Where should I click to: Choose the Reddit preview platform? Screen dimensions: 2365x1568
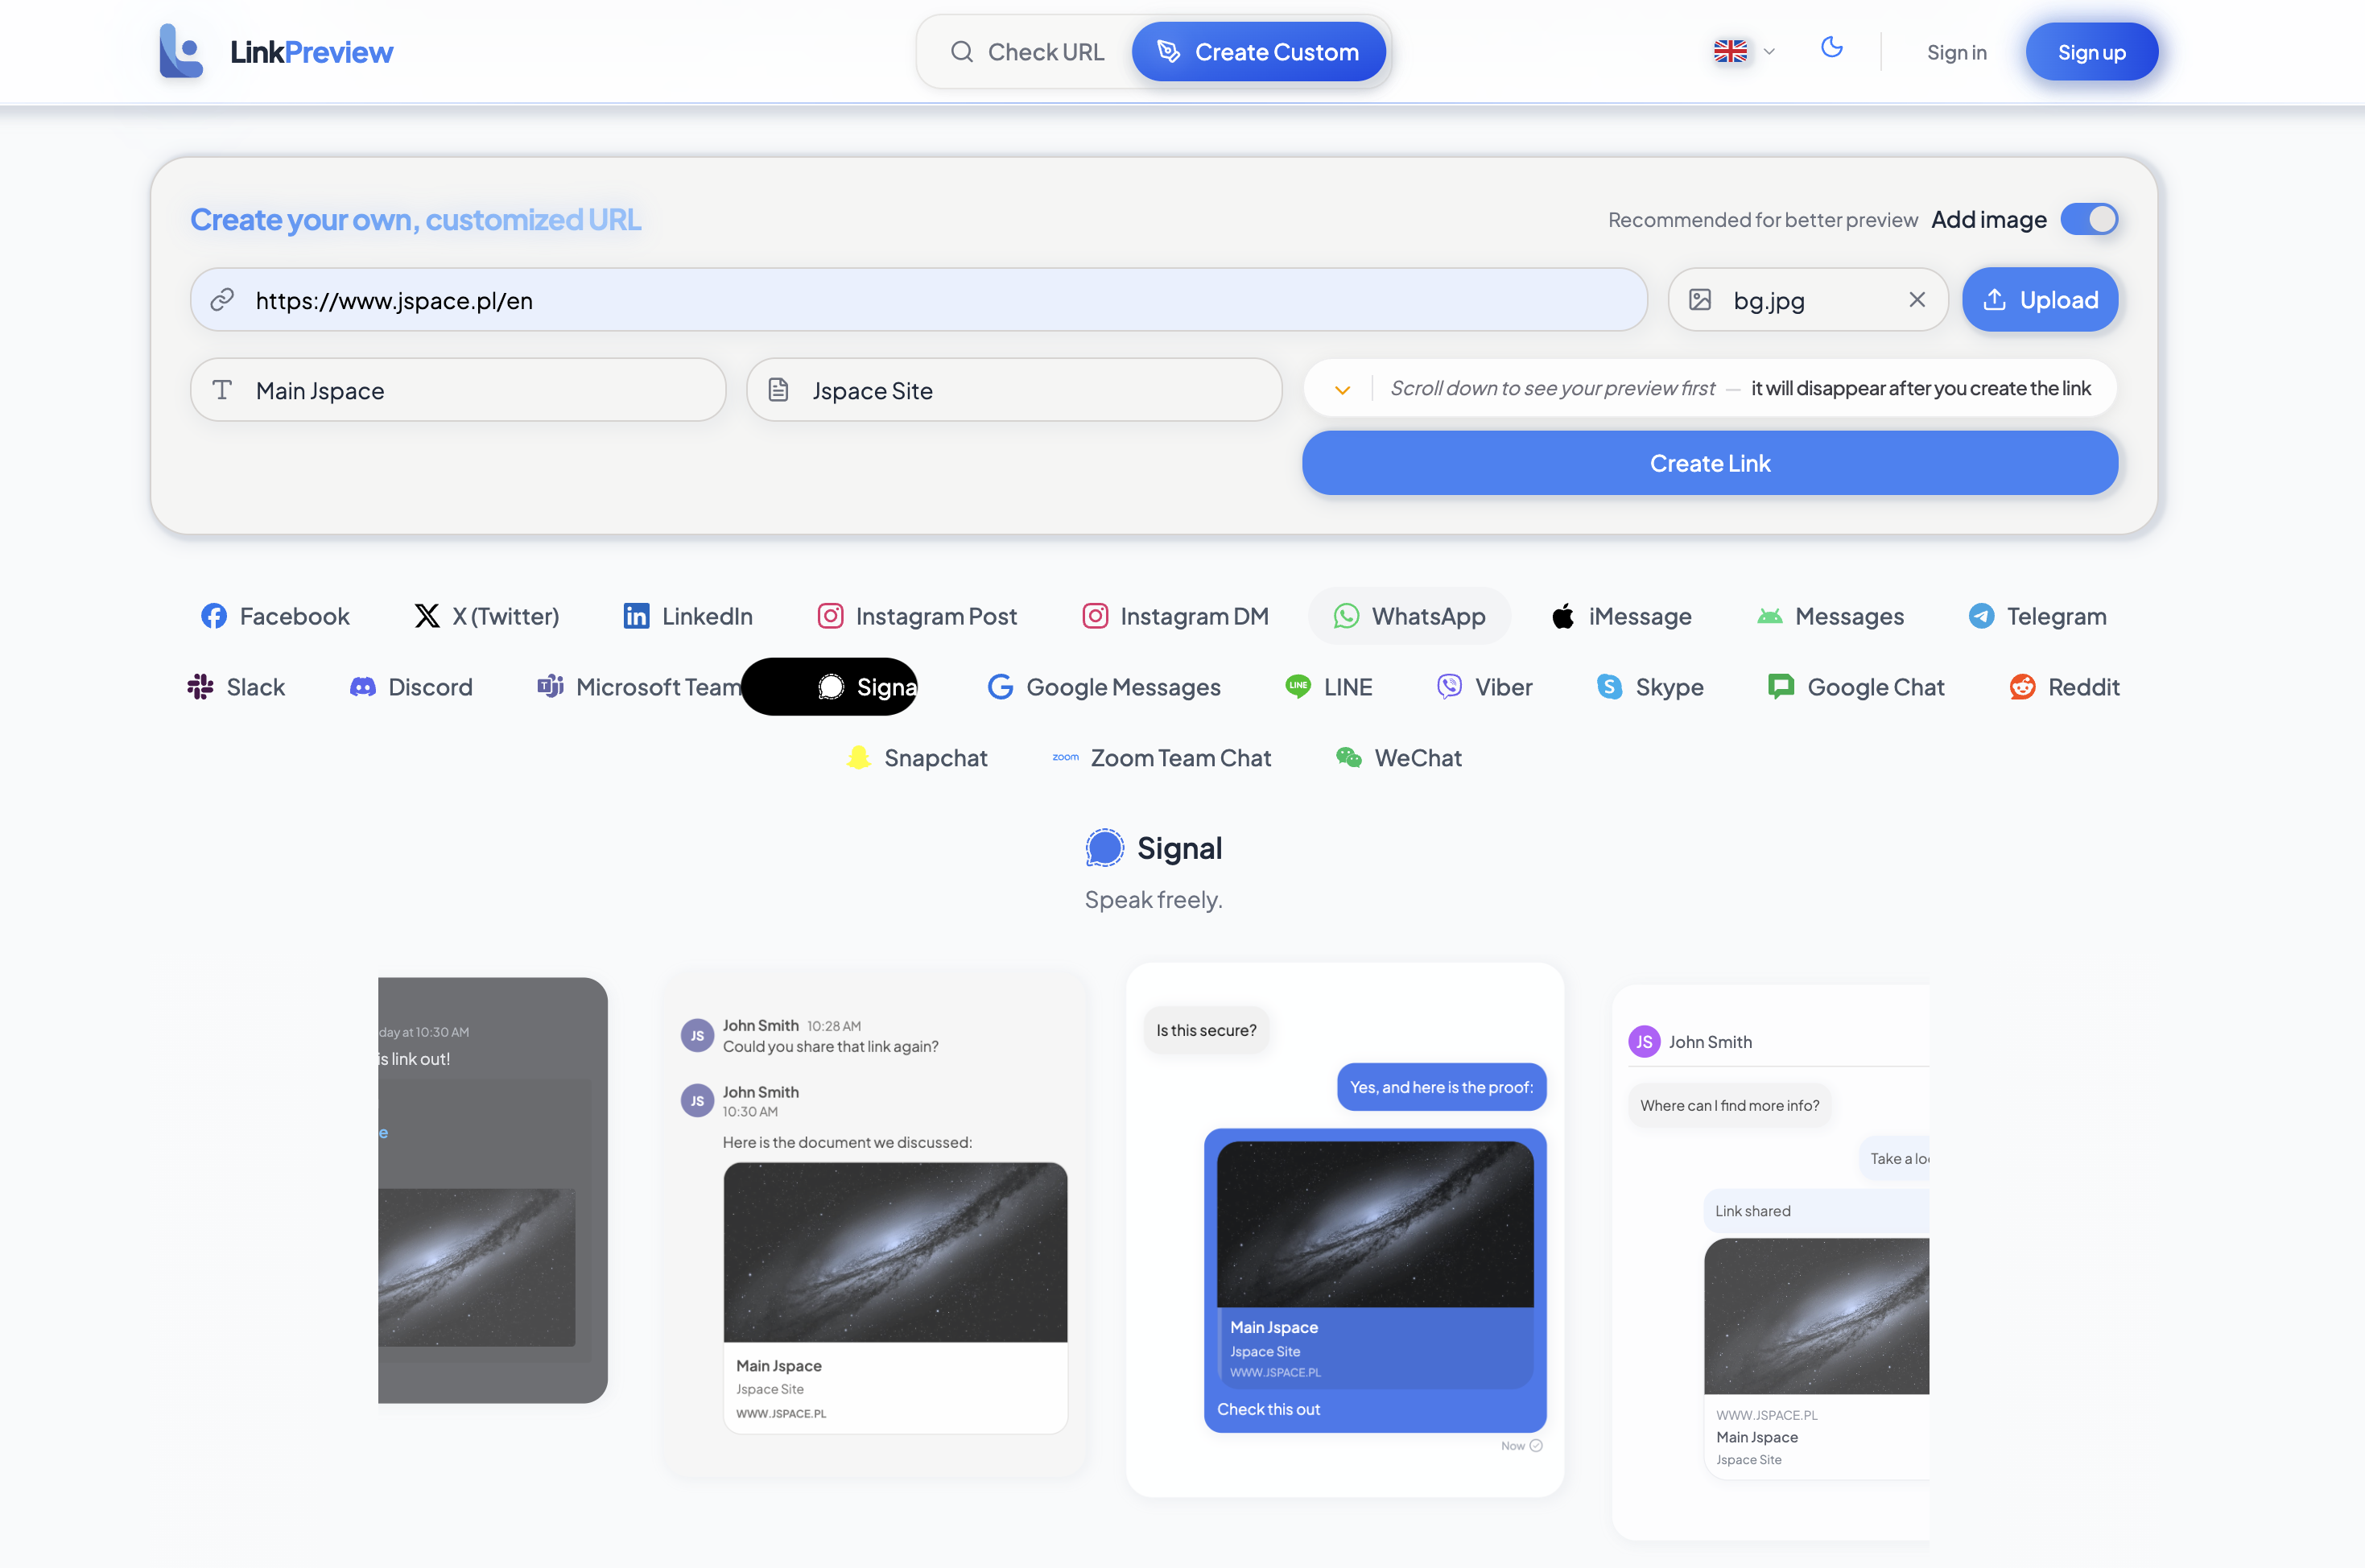(2064, 687)
